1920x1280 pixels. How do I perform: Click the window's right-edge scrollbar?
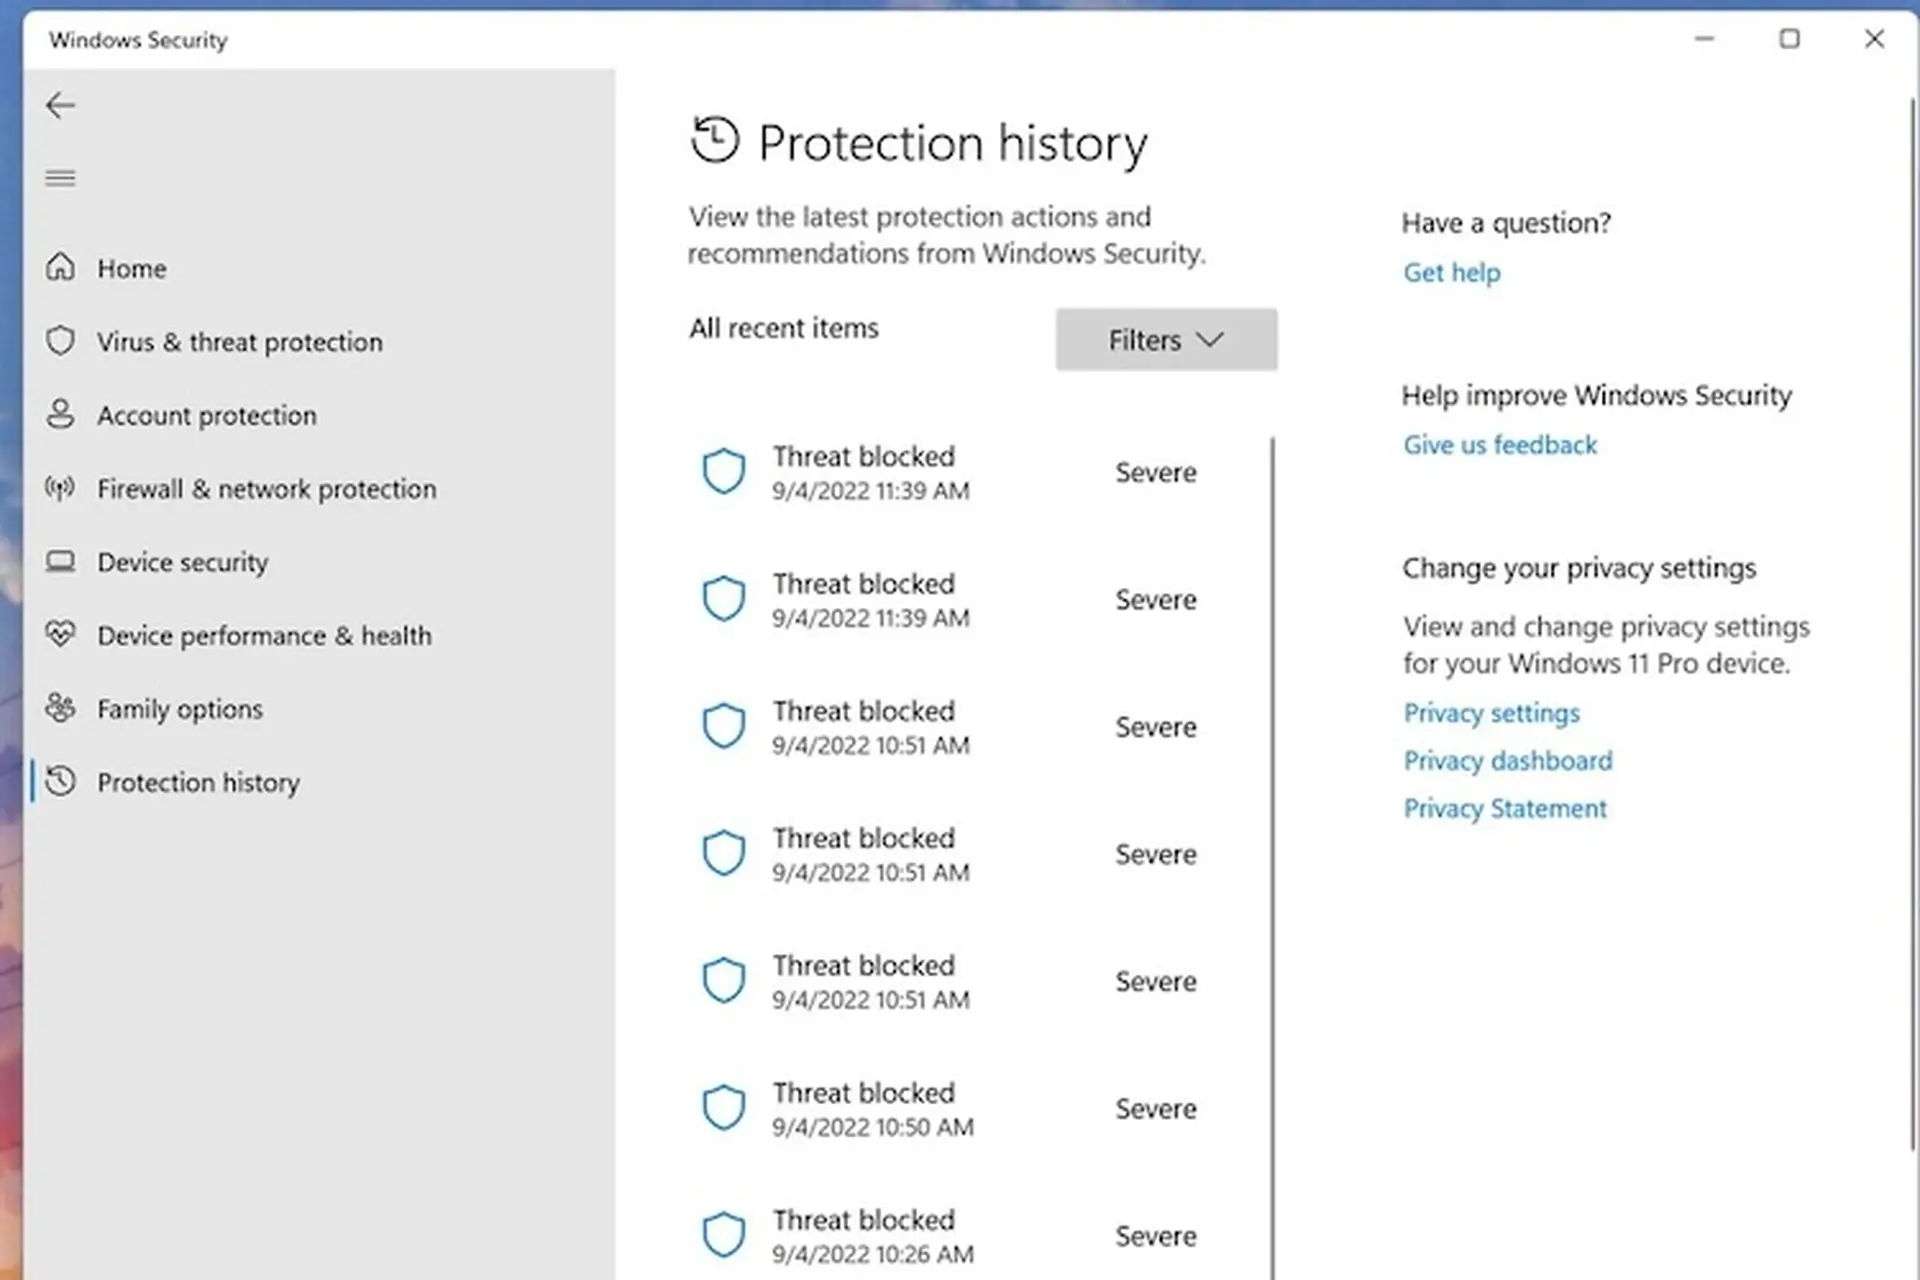pyautogui.click(x=1913, y=625)
